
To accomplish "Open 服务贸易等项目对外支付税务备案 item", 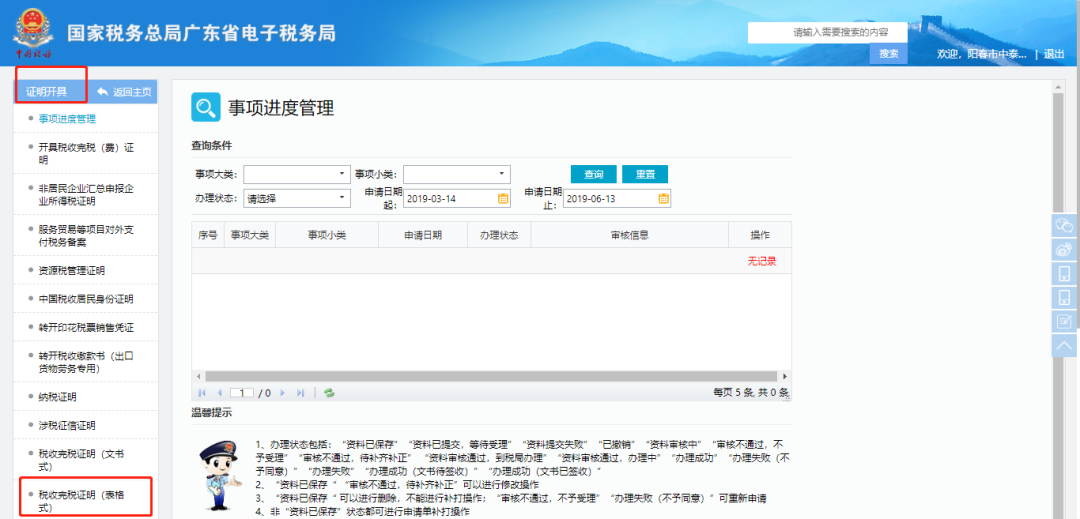I will point(86,235).
